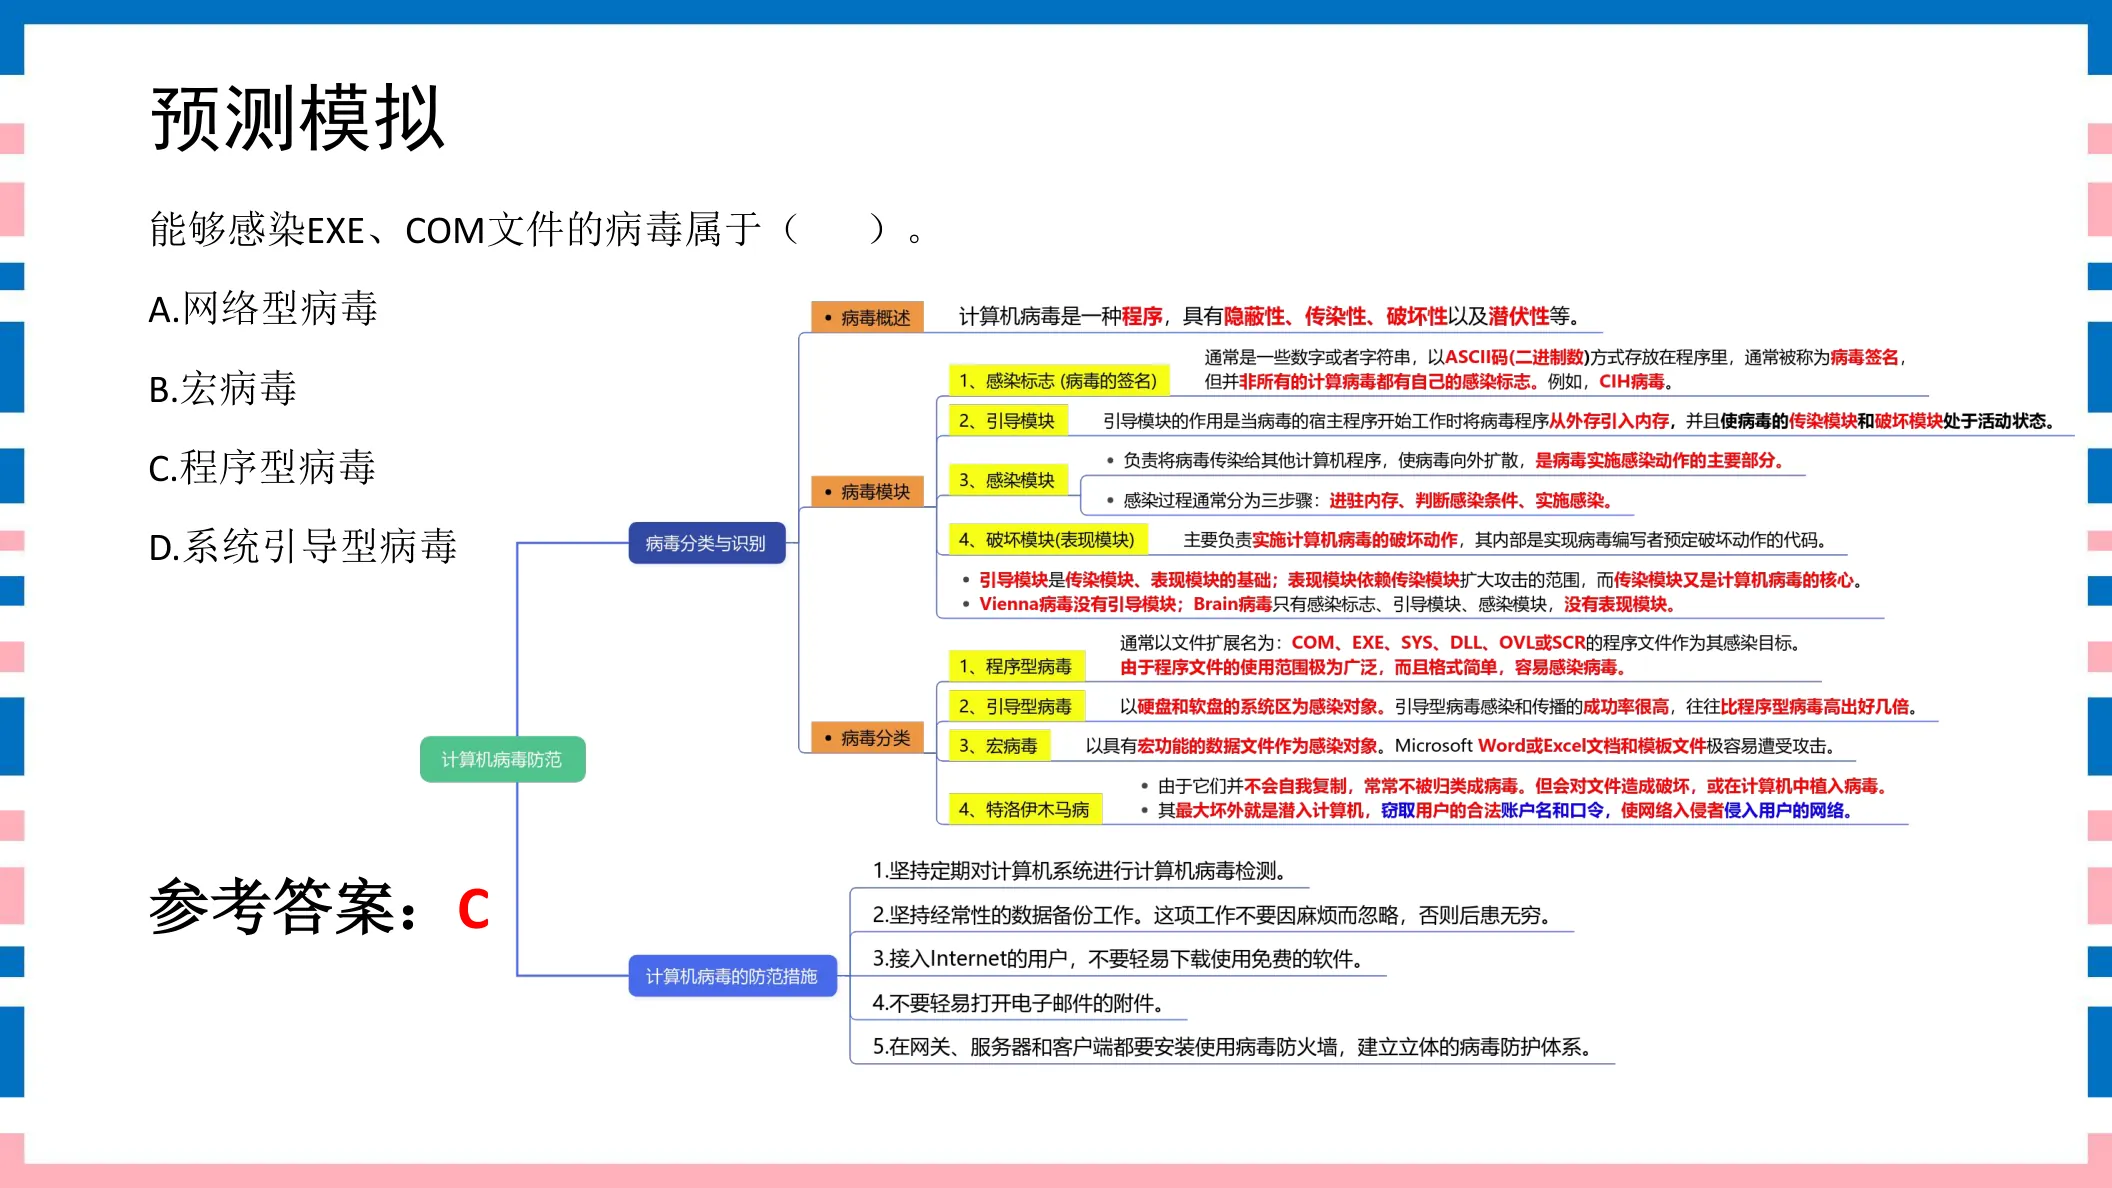The image size is (2112, 1188).
Task: Click the orange 病毒模块 node
Action: tap(867, 491)
